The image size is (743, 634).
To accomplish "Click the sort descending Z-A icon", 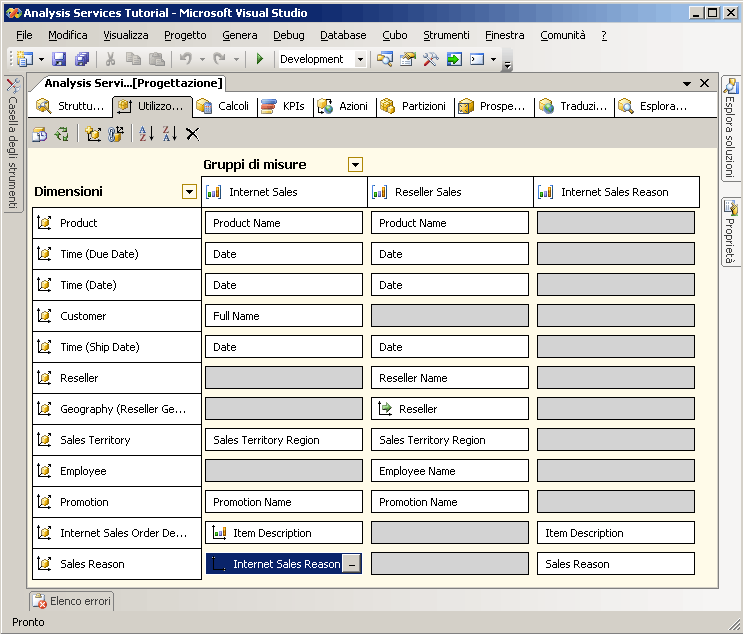I will click(x=169, y=134).
